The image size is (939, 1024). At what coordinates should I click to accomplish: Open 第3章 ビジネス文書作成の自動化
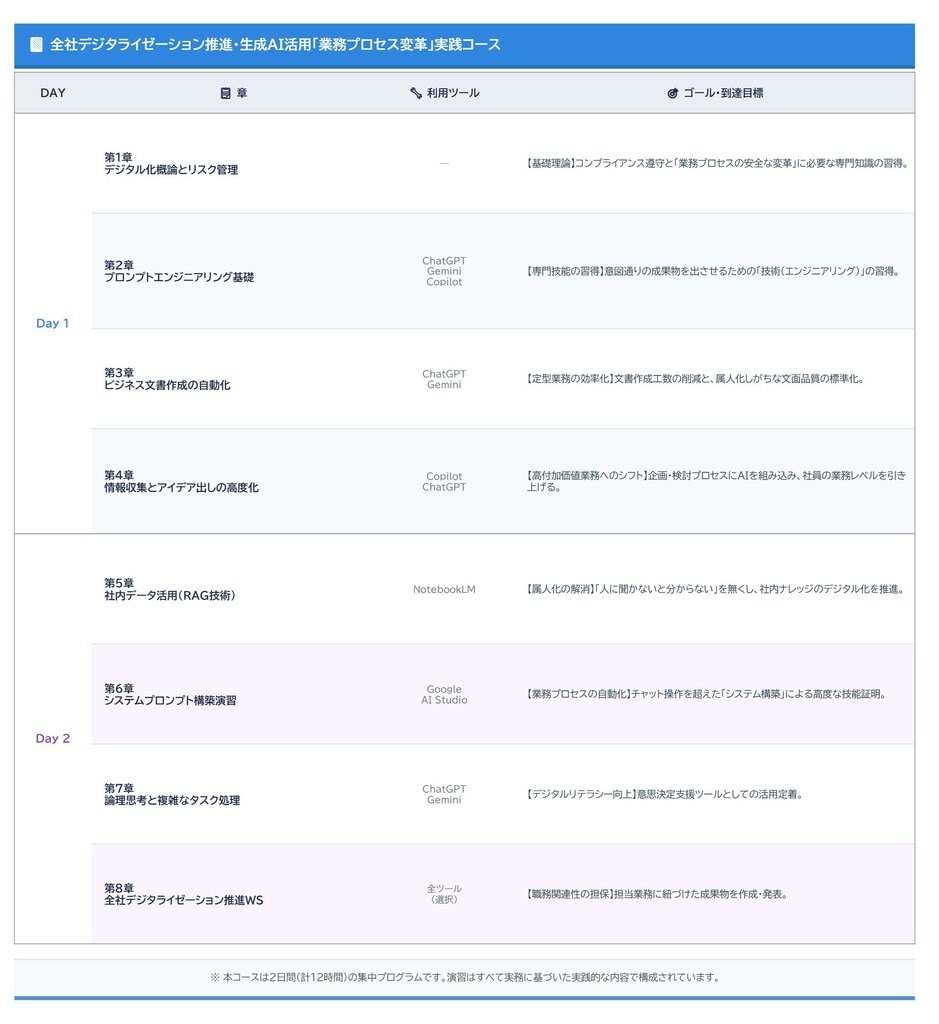167,379
